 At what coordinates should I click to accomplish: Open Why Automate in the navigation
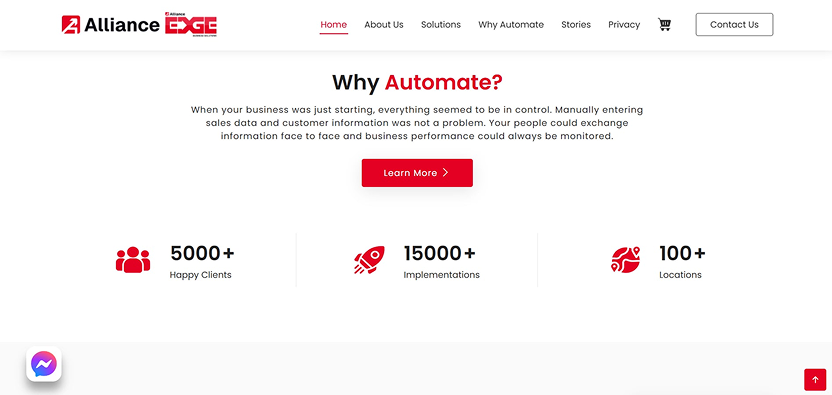(x=511, y=24)
